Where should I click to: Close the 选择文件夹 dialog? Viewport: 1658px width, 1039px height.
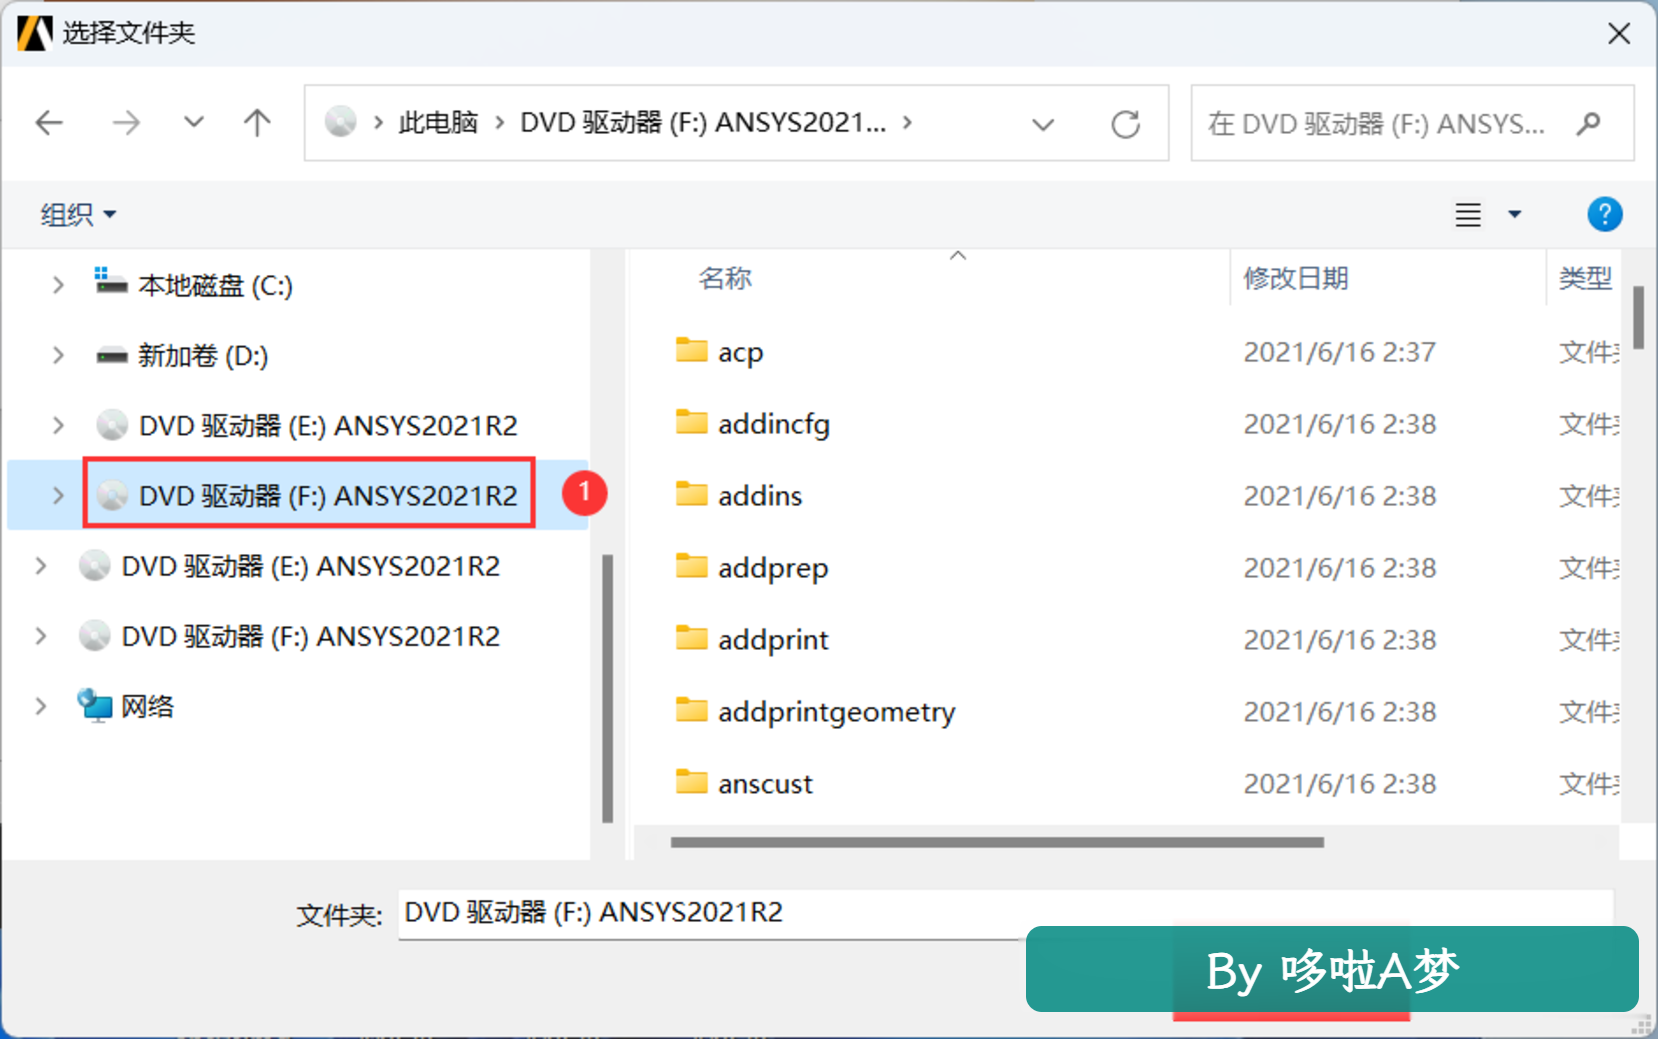1619,33
